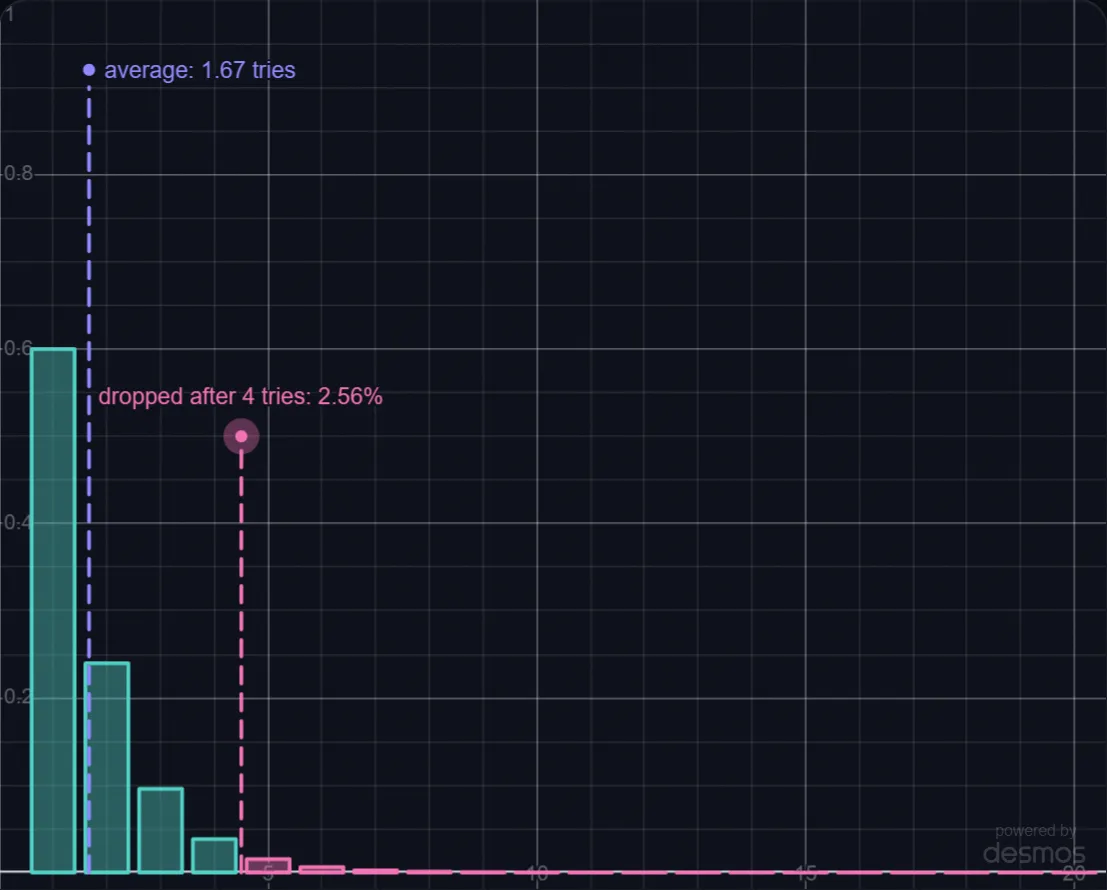Click the y-axis label 0.4
Screen dimensions: 1107x890
tap(17, 522)
